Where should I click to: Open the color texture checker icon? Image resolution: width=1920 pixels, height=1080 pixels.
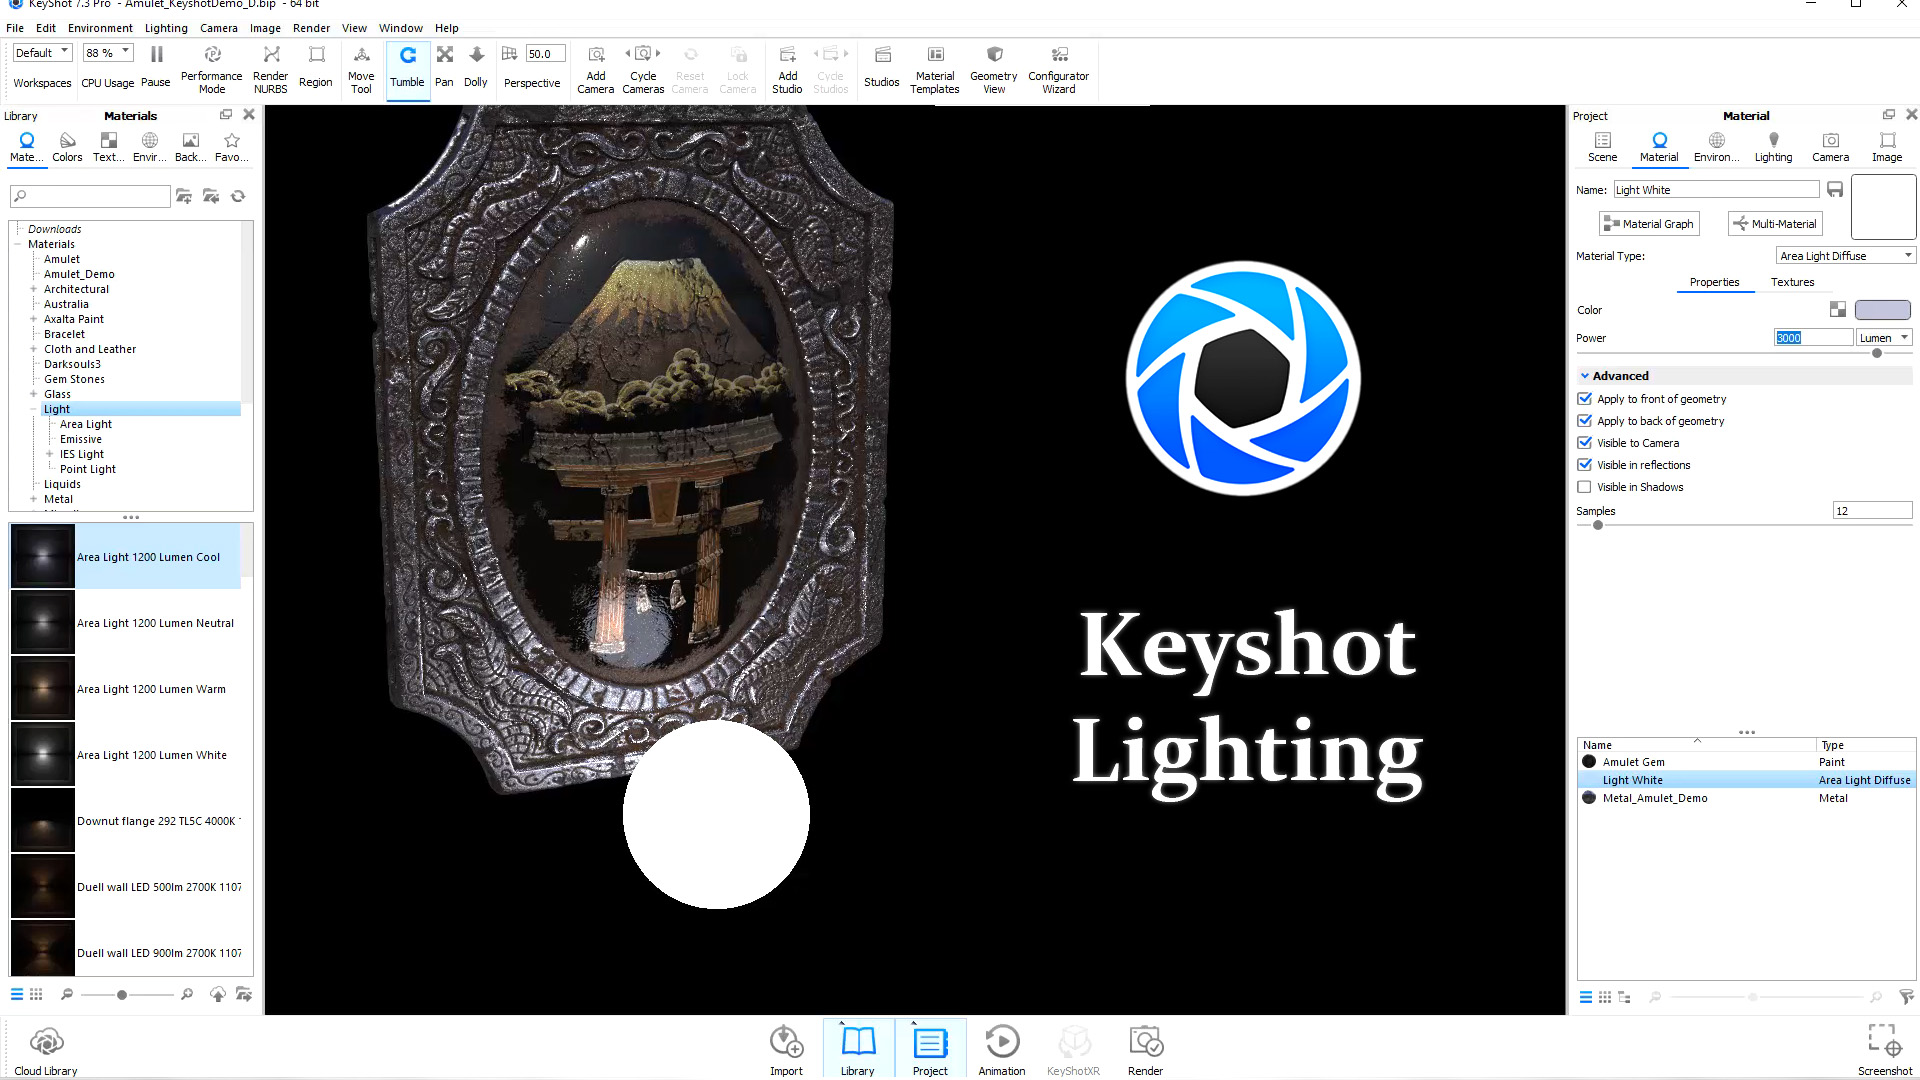pyautogui.click(x=1838, y=310)
